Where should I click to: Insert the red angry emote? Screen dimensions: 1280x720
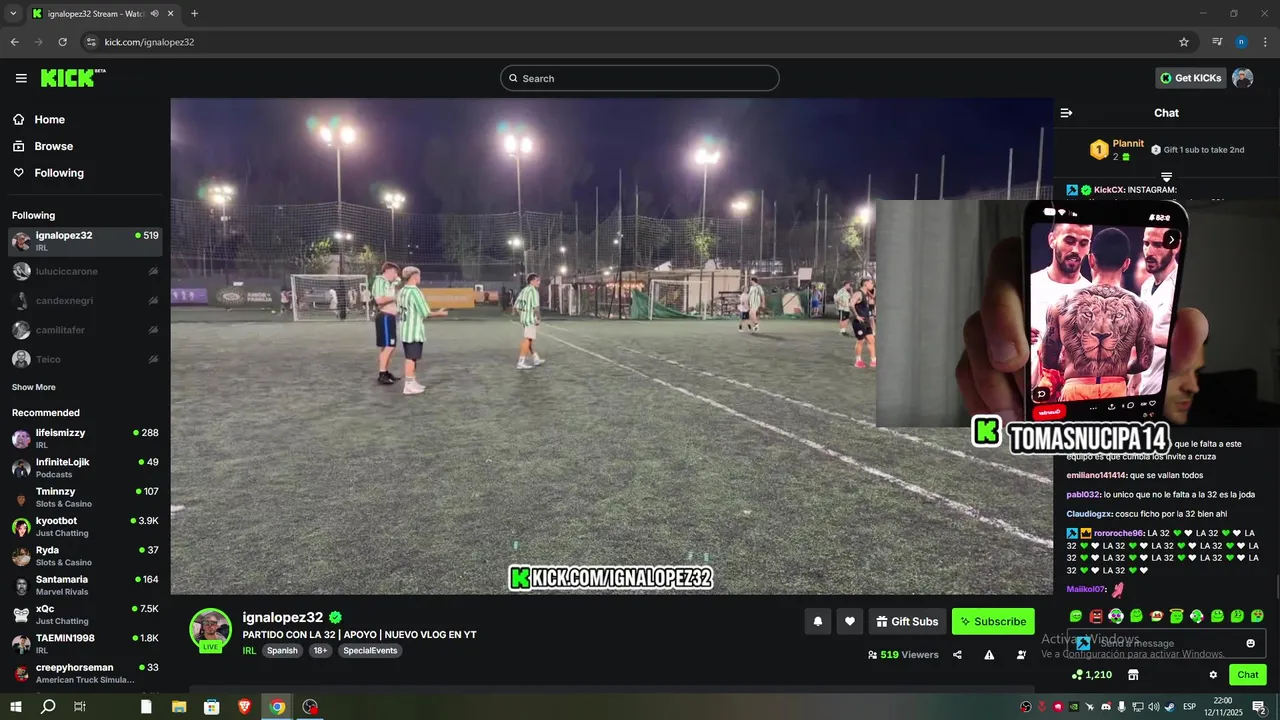click(x=1096, y=616)
